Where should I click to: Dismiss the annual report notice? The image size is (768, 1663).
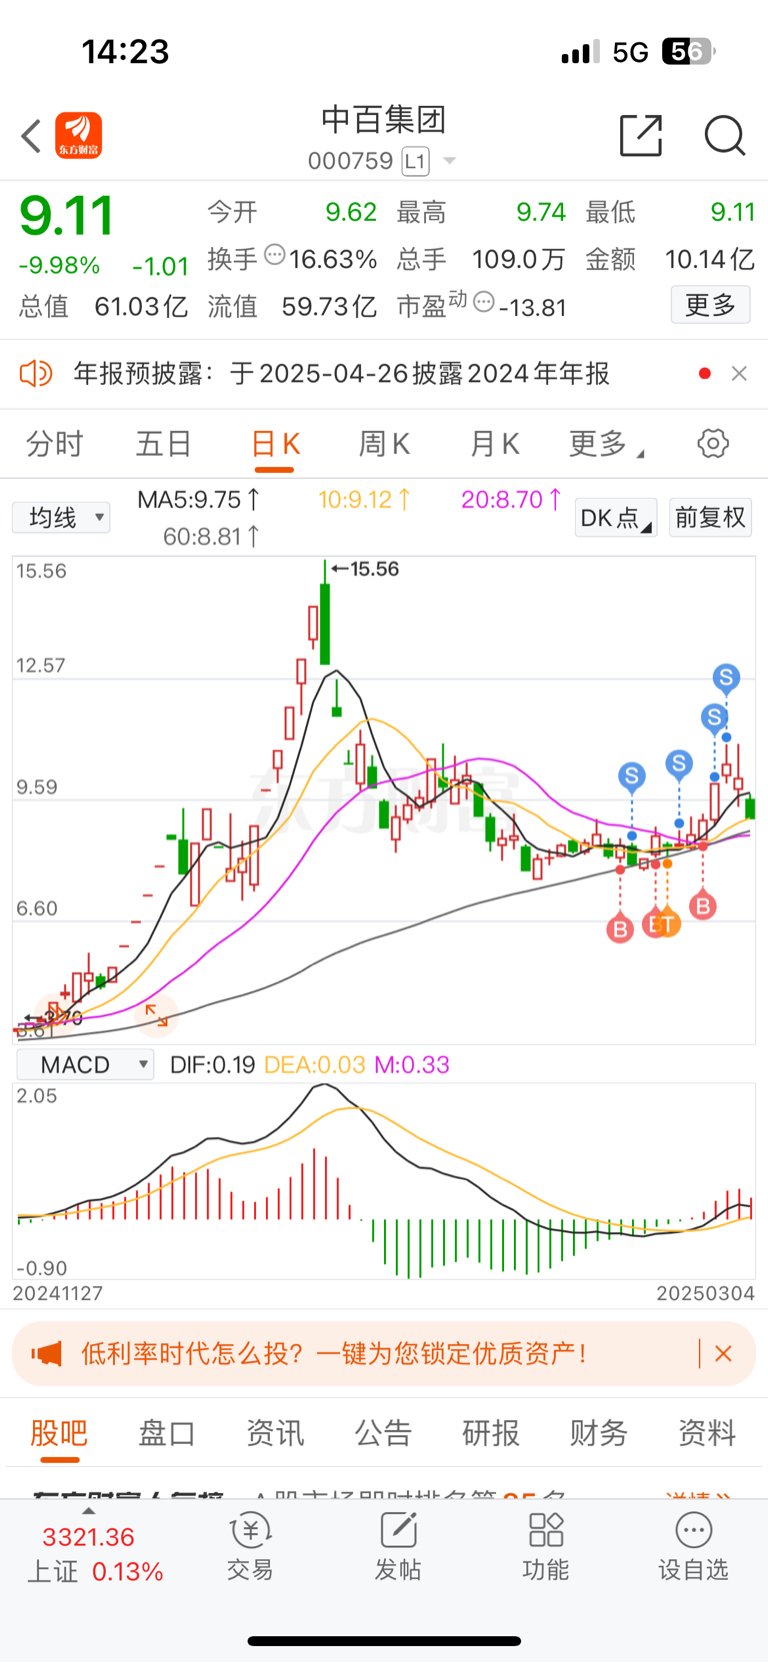[x=739, y=373]
